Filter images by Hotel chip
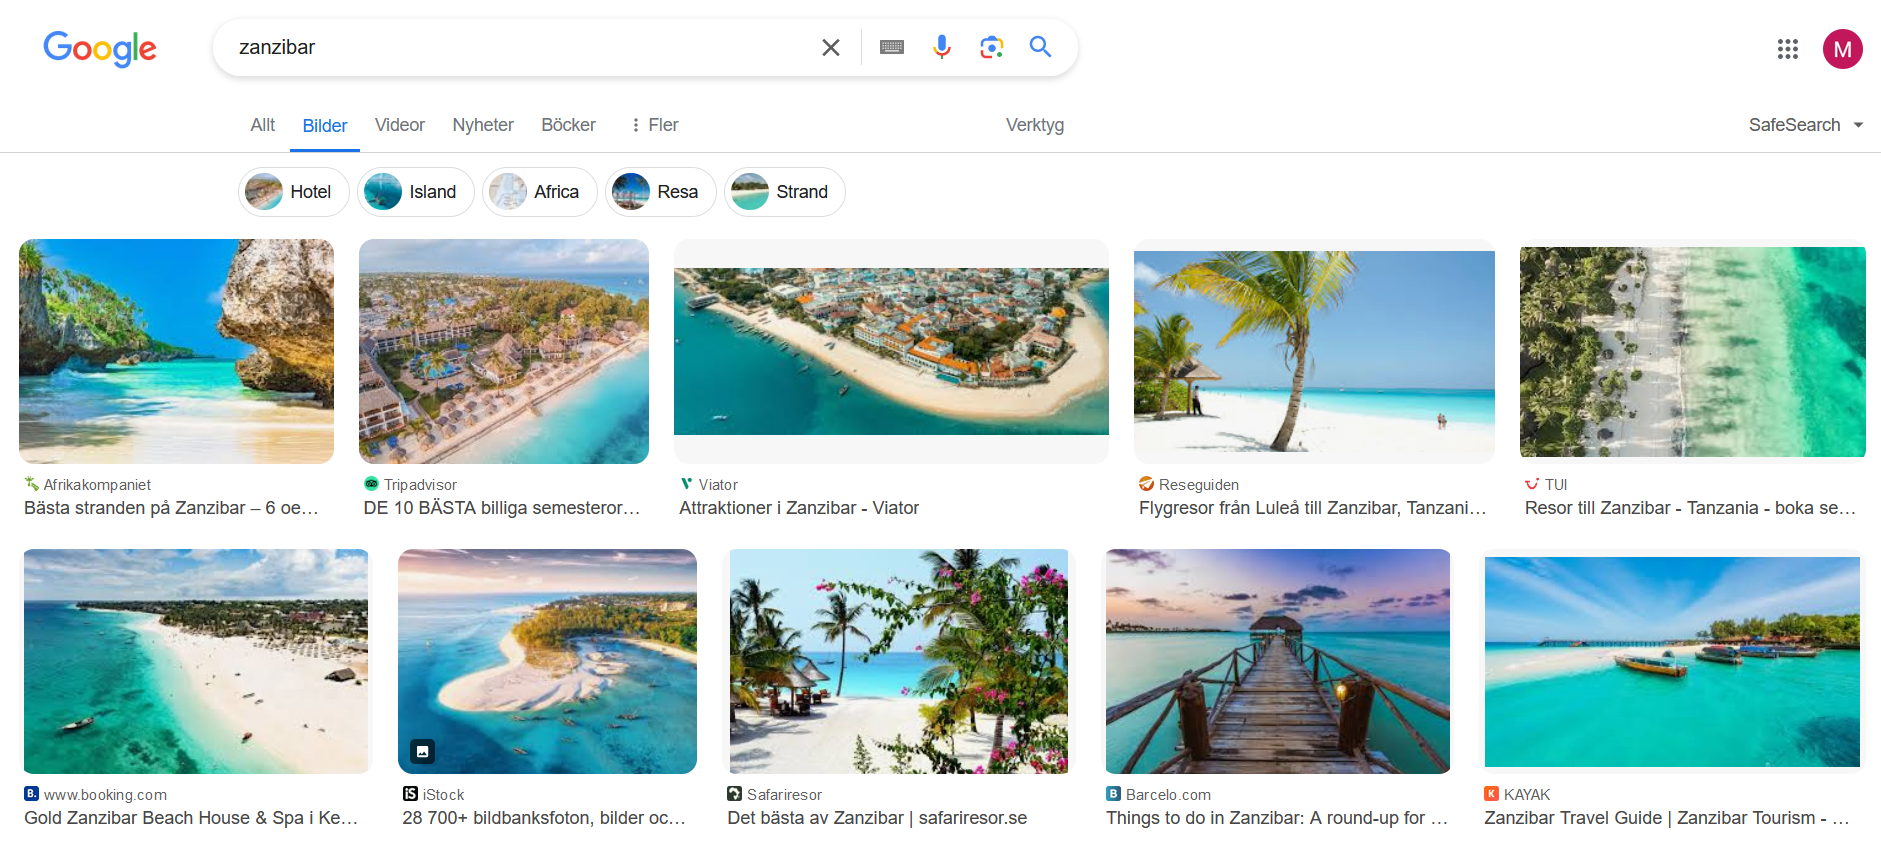 [x=293, y=192]
